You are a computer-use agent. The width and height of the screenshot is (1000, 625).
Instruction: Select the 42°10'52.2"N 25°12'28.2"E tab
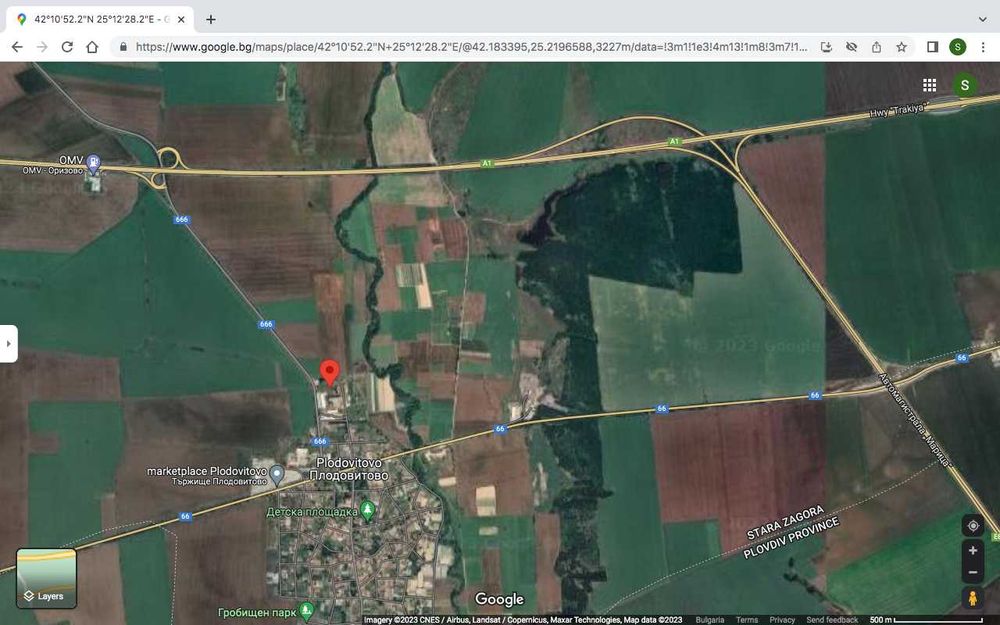pos(99,20)
